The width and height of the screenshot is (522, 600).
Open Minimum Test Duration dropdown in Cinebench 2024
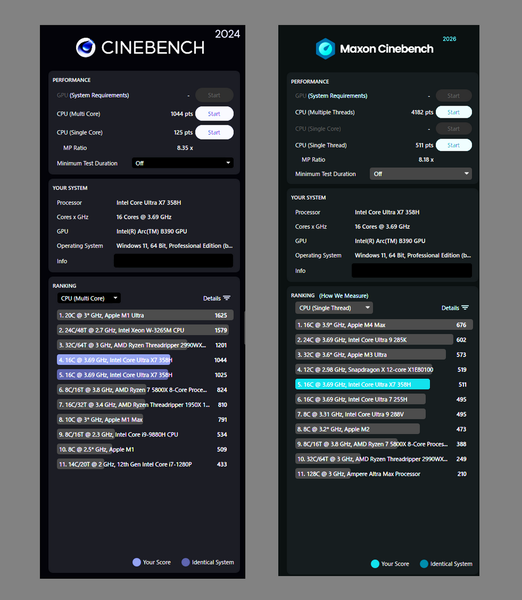tap(183, 163)
